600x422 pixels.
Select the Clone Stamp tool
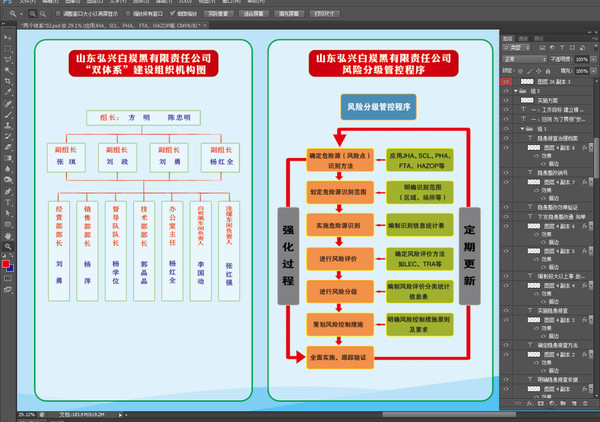pyautogui.click(x=8, y=125)
